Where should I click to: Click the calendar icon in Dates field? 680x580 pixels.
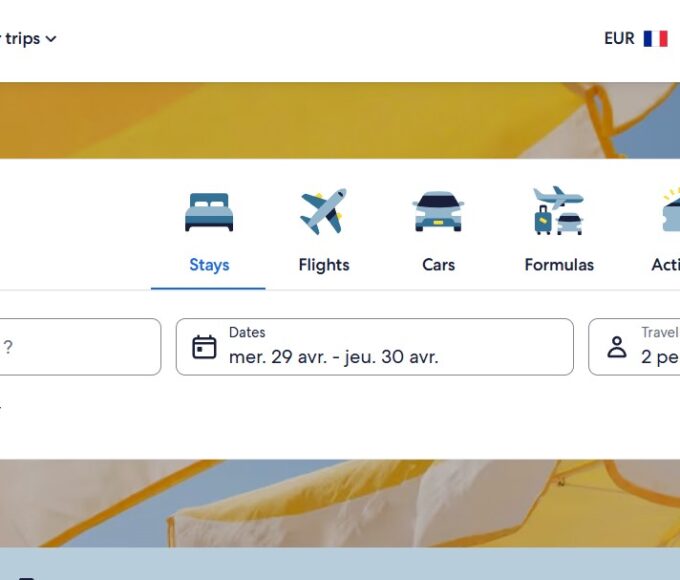[x=204, y=347]
